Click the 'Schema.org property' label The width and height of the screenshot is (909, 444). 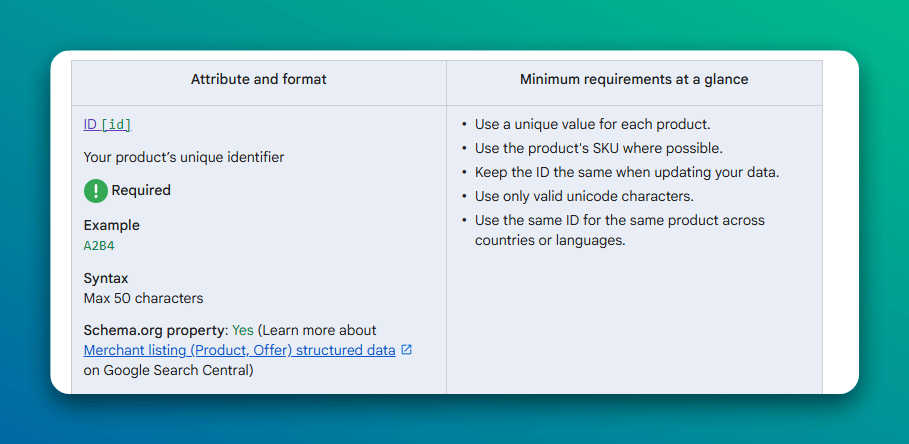(155, 330)
